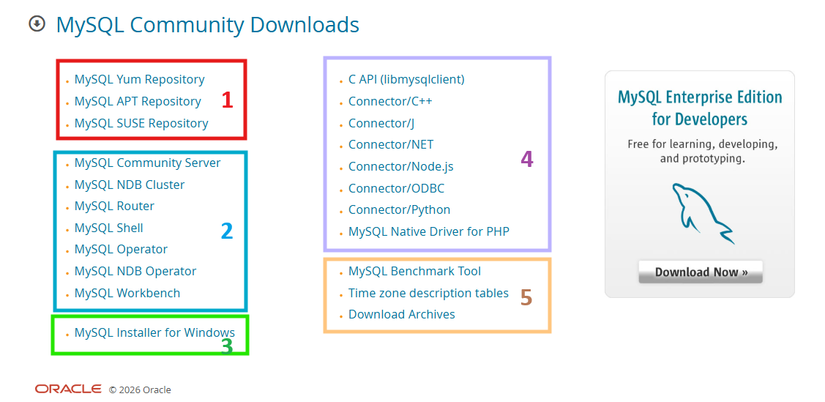Screen dimensions: 825x402
Task: Click the MySQL Benchmark Tool link
Action: coord(415,271)
